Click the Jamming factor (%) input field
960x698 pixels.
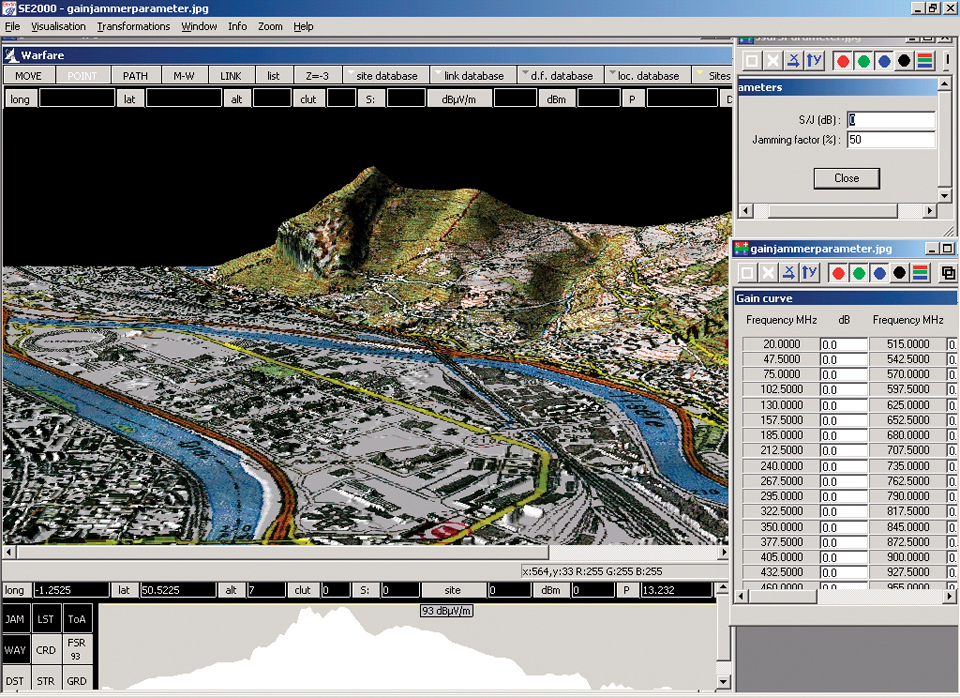[890, 140]
